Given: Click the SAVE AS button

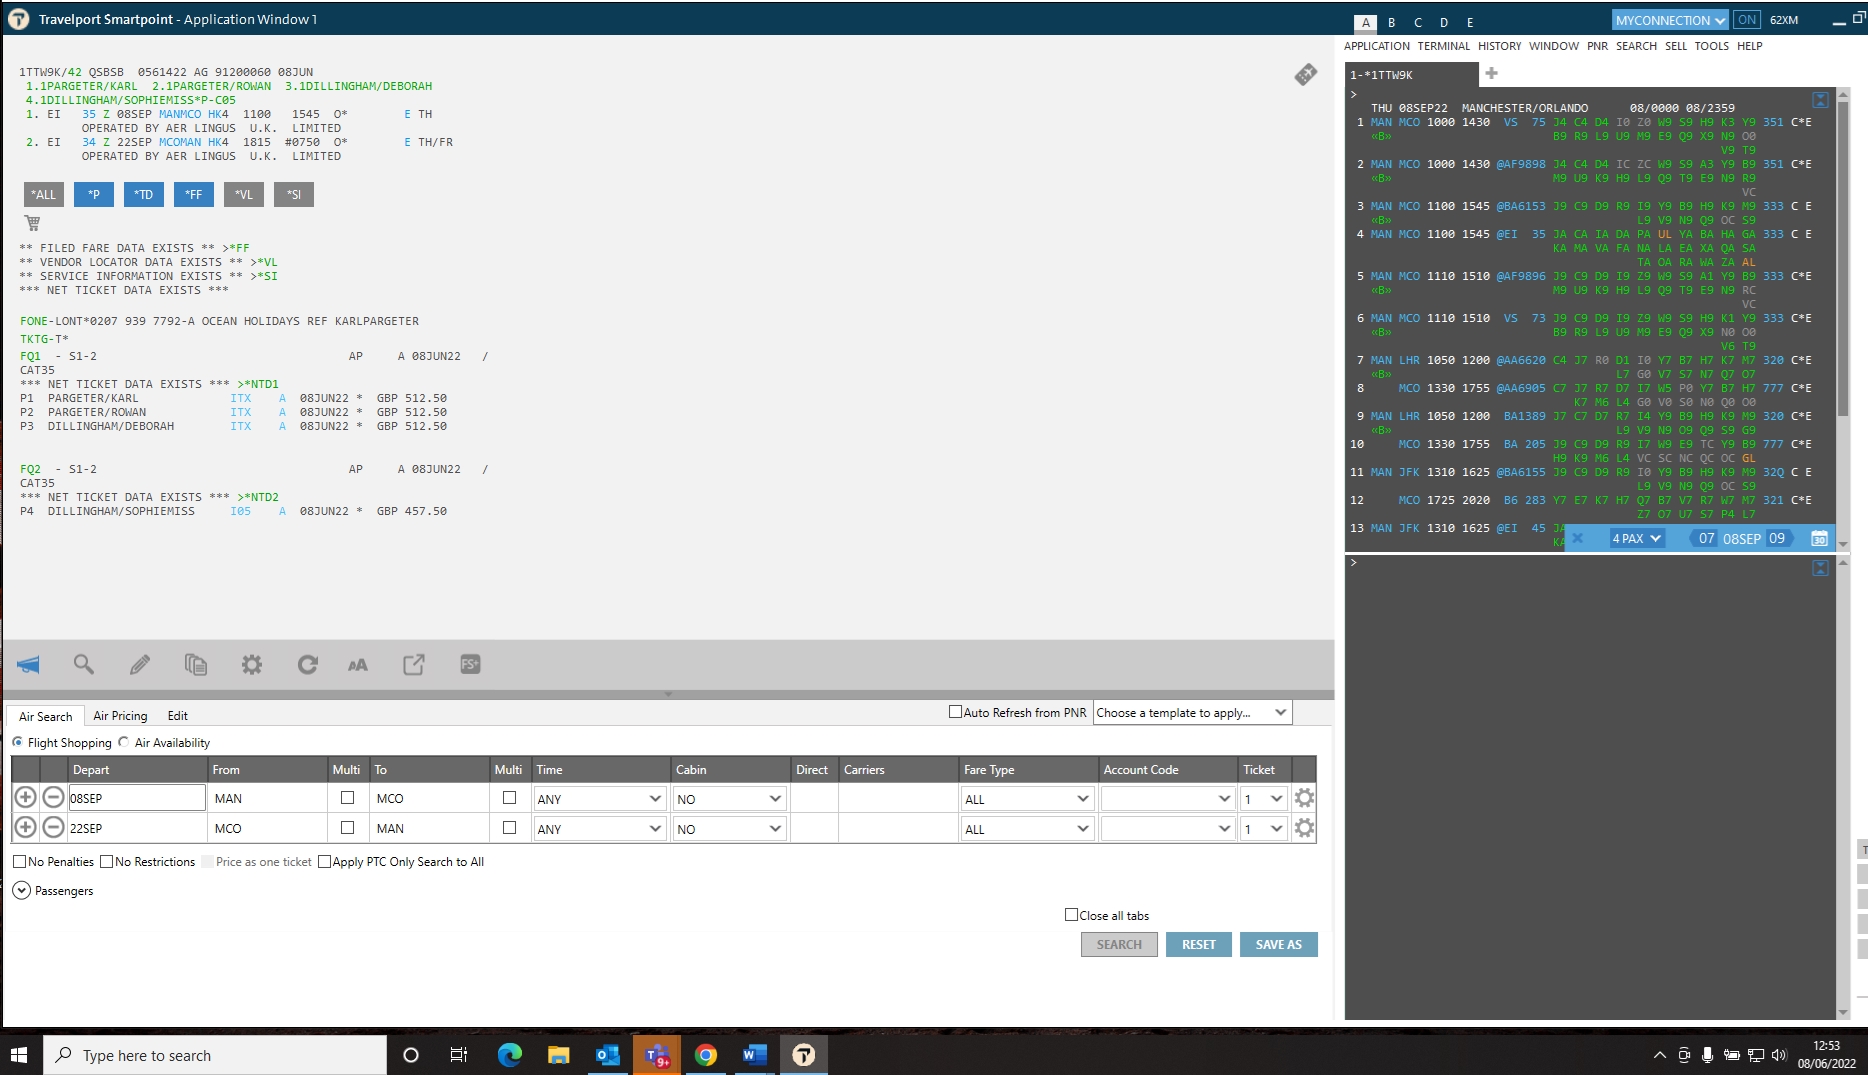Looking at the screenshot, I should coord(1279,944).
